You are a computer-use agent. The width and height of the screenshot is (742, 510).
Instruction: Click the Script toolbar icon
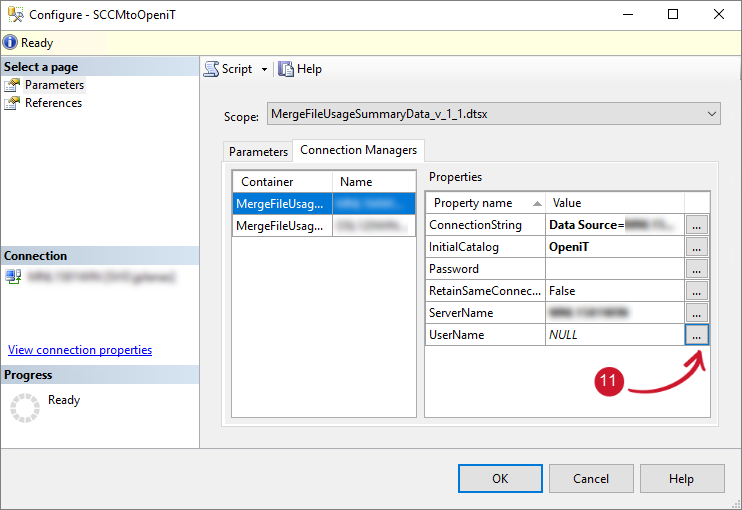[212, 69]
